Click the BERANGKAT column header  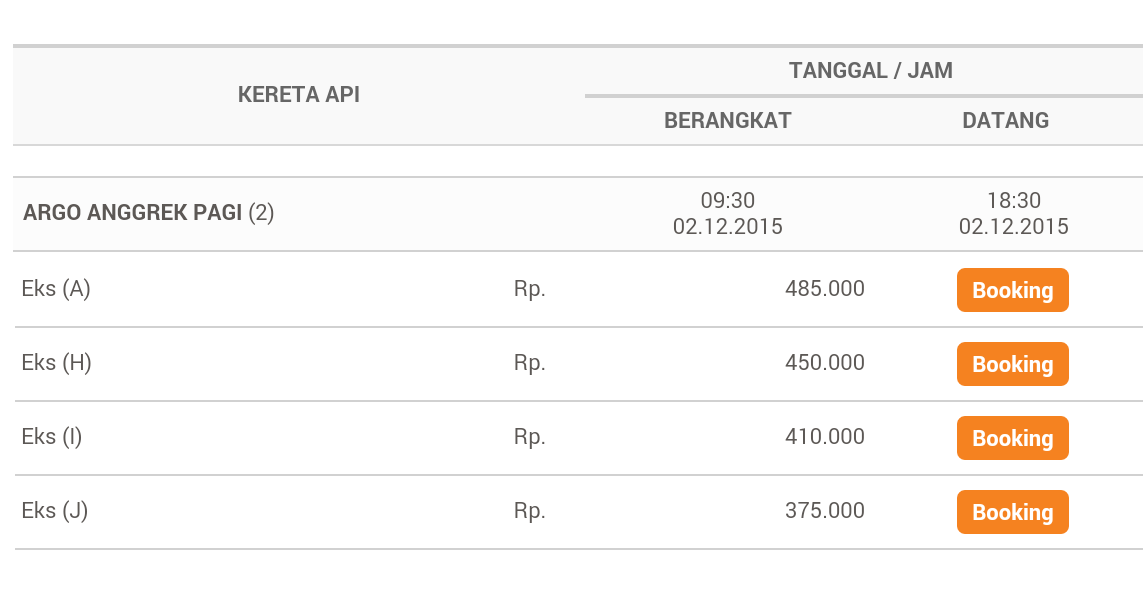[727, 120]
